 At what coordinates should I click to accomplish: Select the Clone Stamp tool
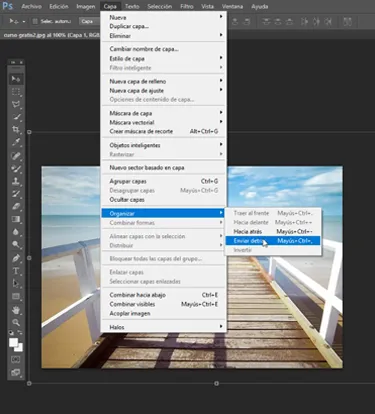tap(16, 181)
